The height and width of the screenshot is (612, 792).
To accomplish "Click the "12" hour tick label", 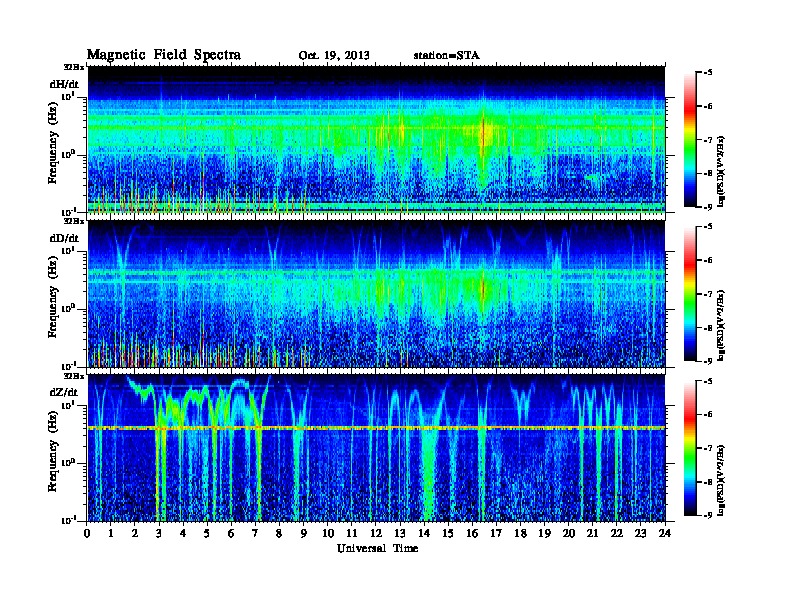I will tap(376, 533).
